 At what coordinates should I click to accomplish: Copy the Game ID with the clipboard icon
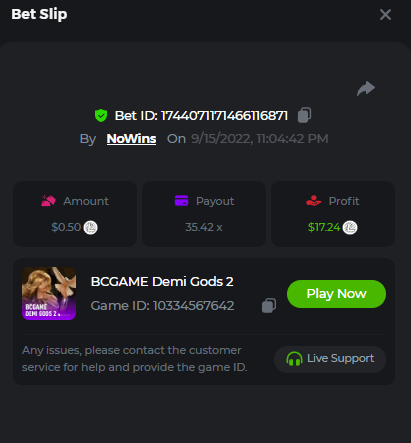[x=269, y=305]
